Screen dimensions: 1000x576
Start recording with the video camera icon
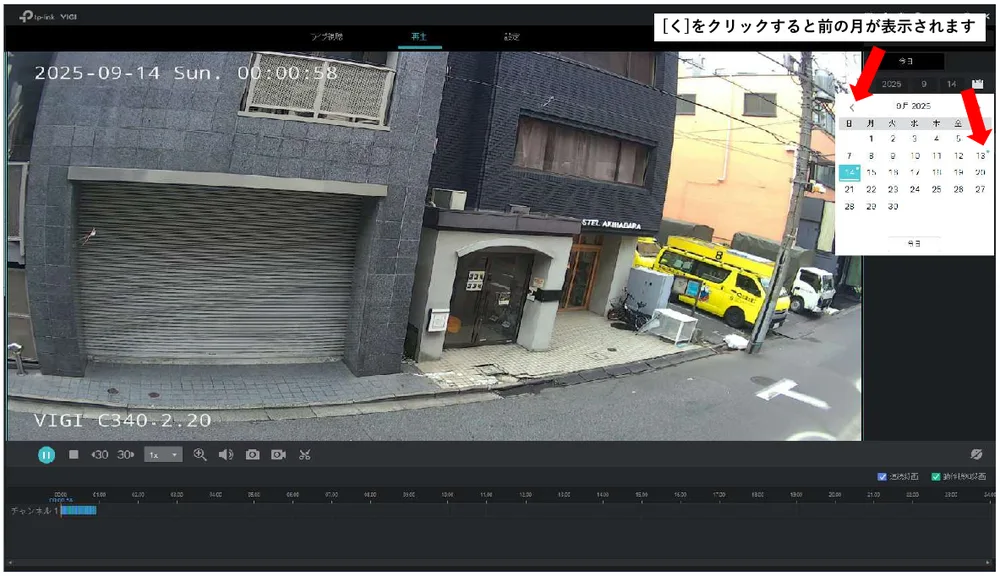[x=279, y=455]
